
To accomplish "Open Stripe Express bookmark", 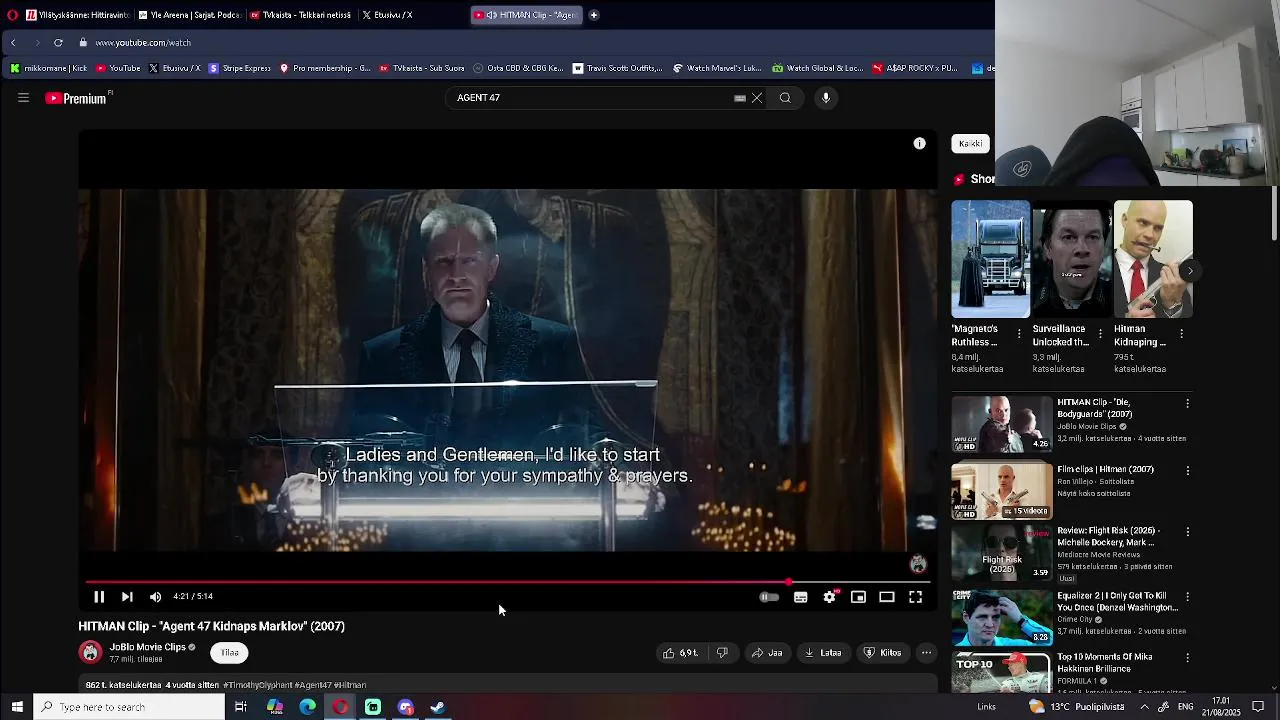I will (x=239, y=68).
